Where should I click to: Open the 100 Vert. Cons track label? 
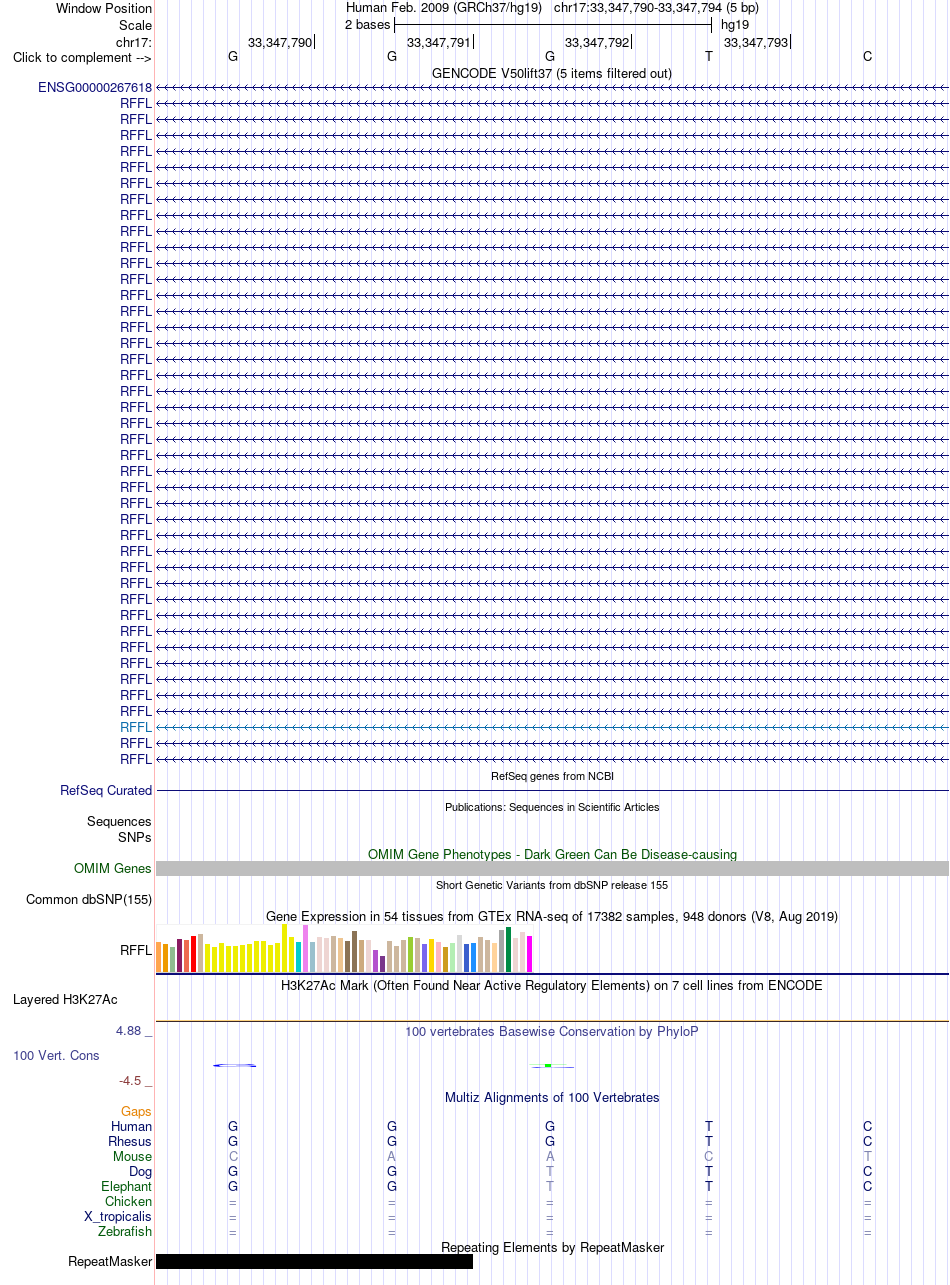pyautogui.click(x=56, y=1055)
